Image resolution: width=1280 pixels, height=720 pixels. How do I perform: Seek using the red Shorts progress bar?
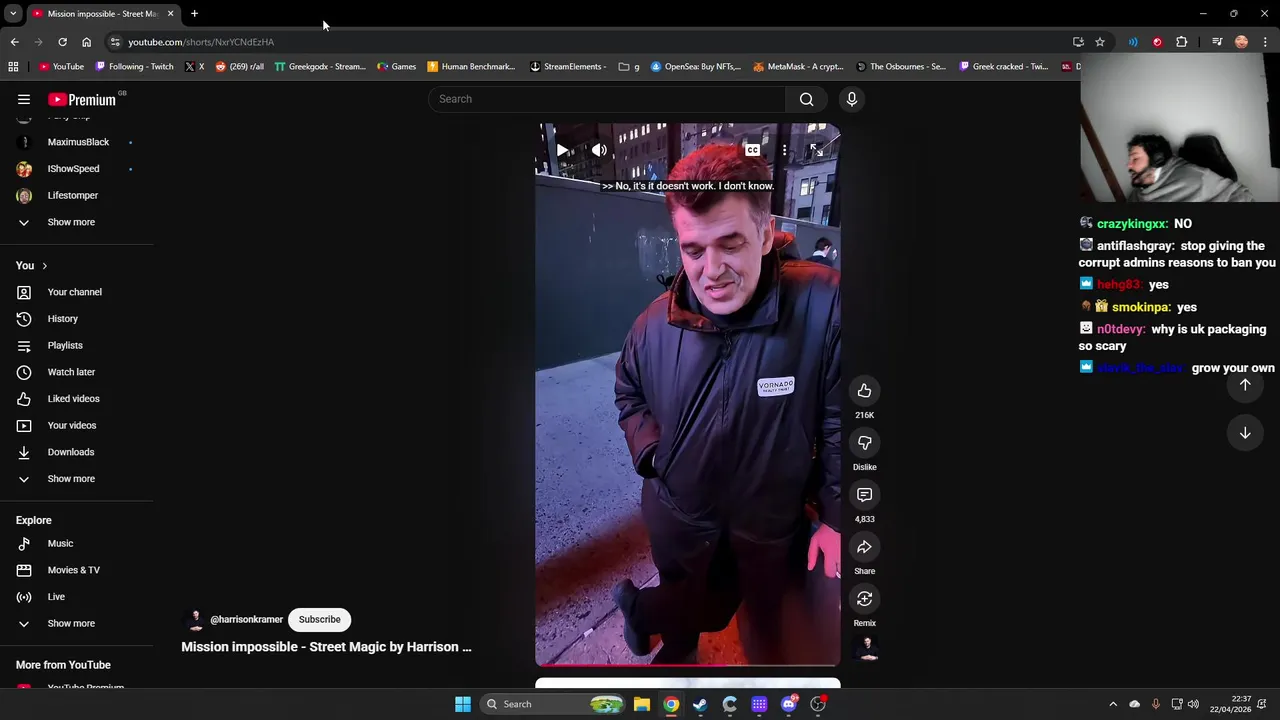[x=688, y=665]
